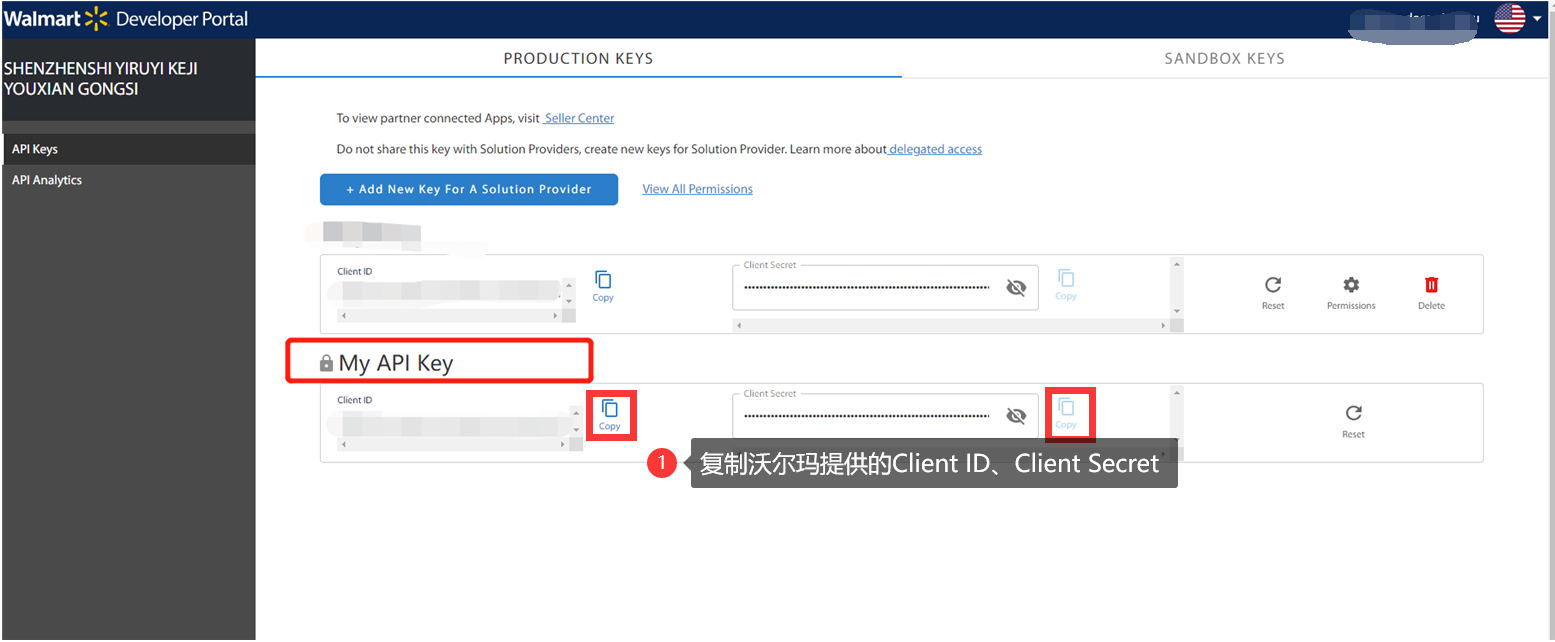Screen dimensions: 1555x642
Task: Click left scroll arrow under first Client ID
Action: click(344, 316)
